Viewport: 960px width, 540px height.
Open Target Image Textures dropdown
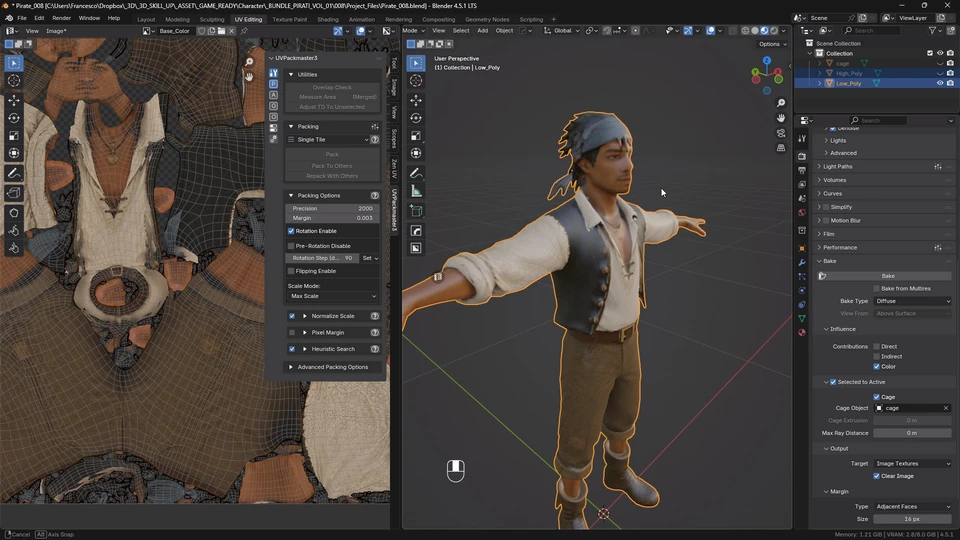pyautogui.click(x=912, y=463)
